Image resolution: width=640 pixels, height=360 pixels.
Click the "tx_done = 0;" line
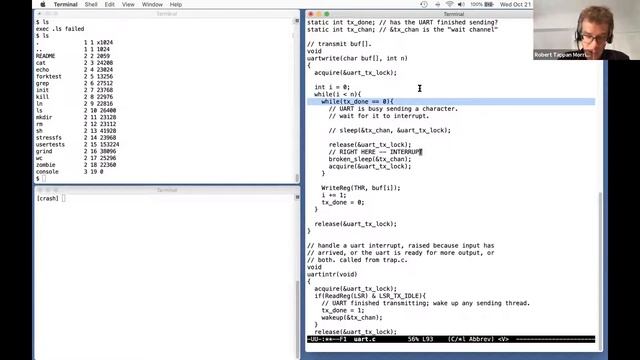coord(343,202)
